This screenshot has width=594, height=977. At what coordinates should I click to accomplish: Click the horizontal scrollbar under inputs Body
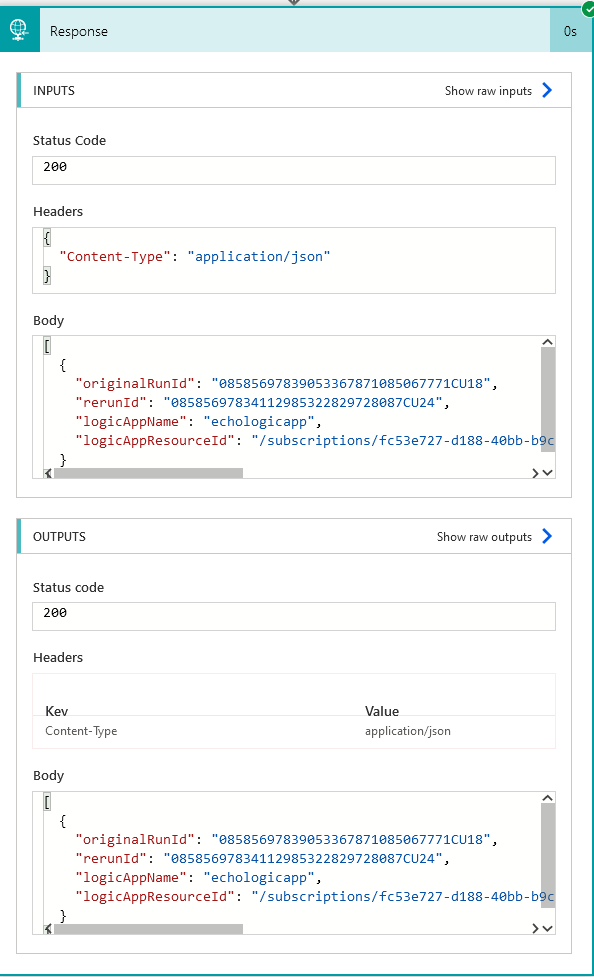(150, 473)
